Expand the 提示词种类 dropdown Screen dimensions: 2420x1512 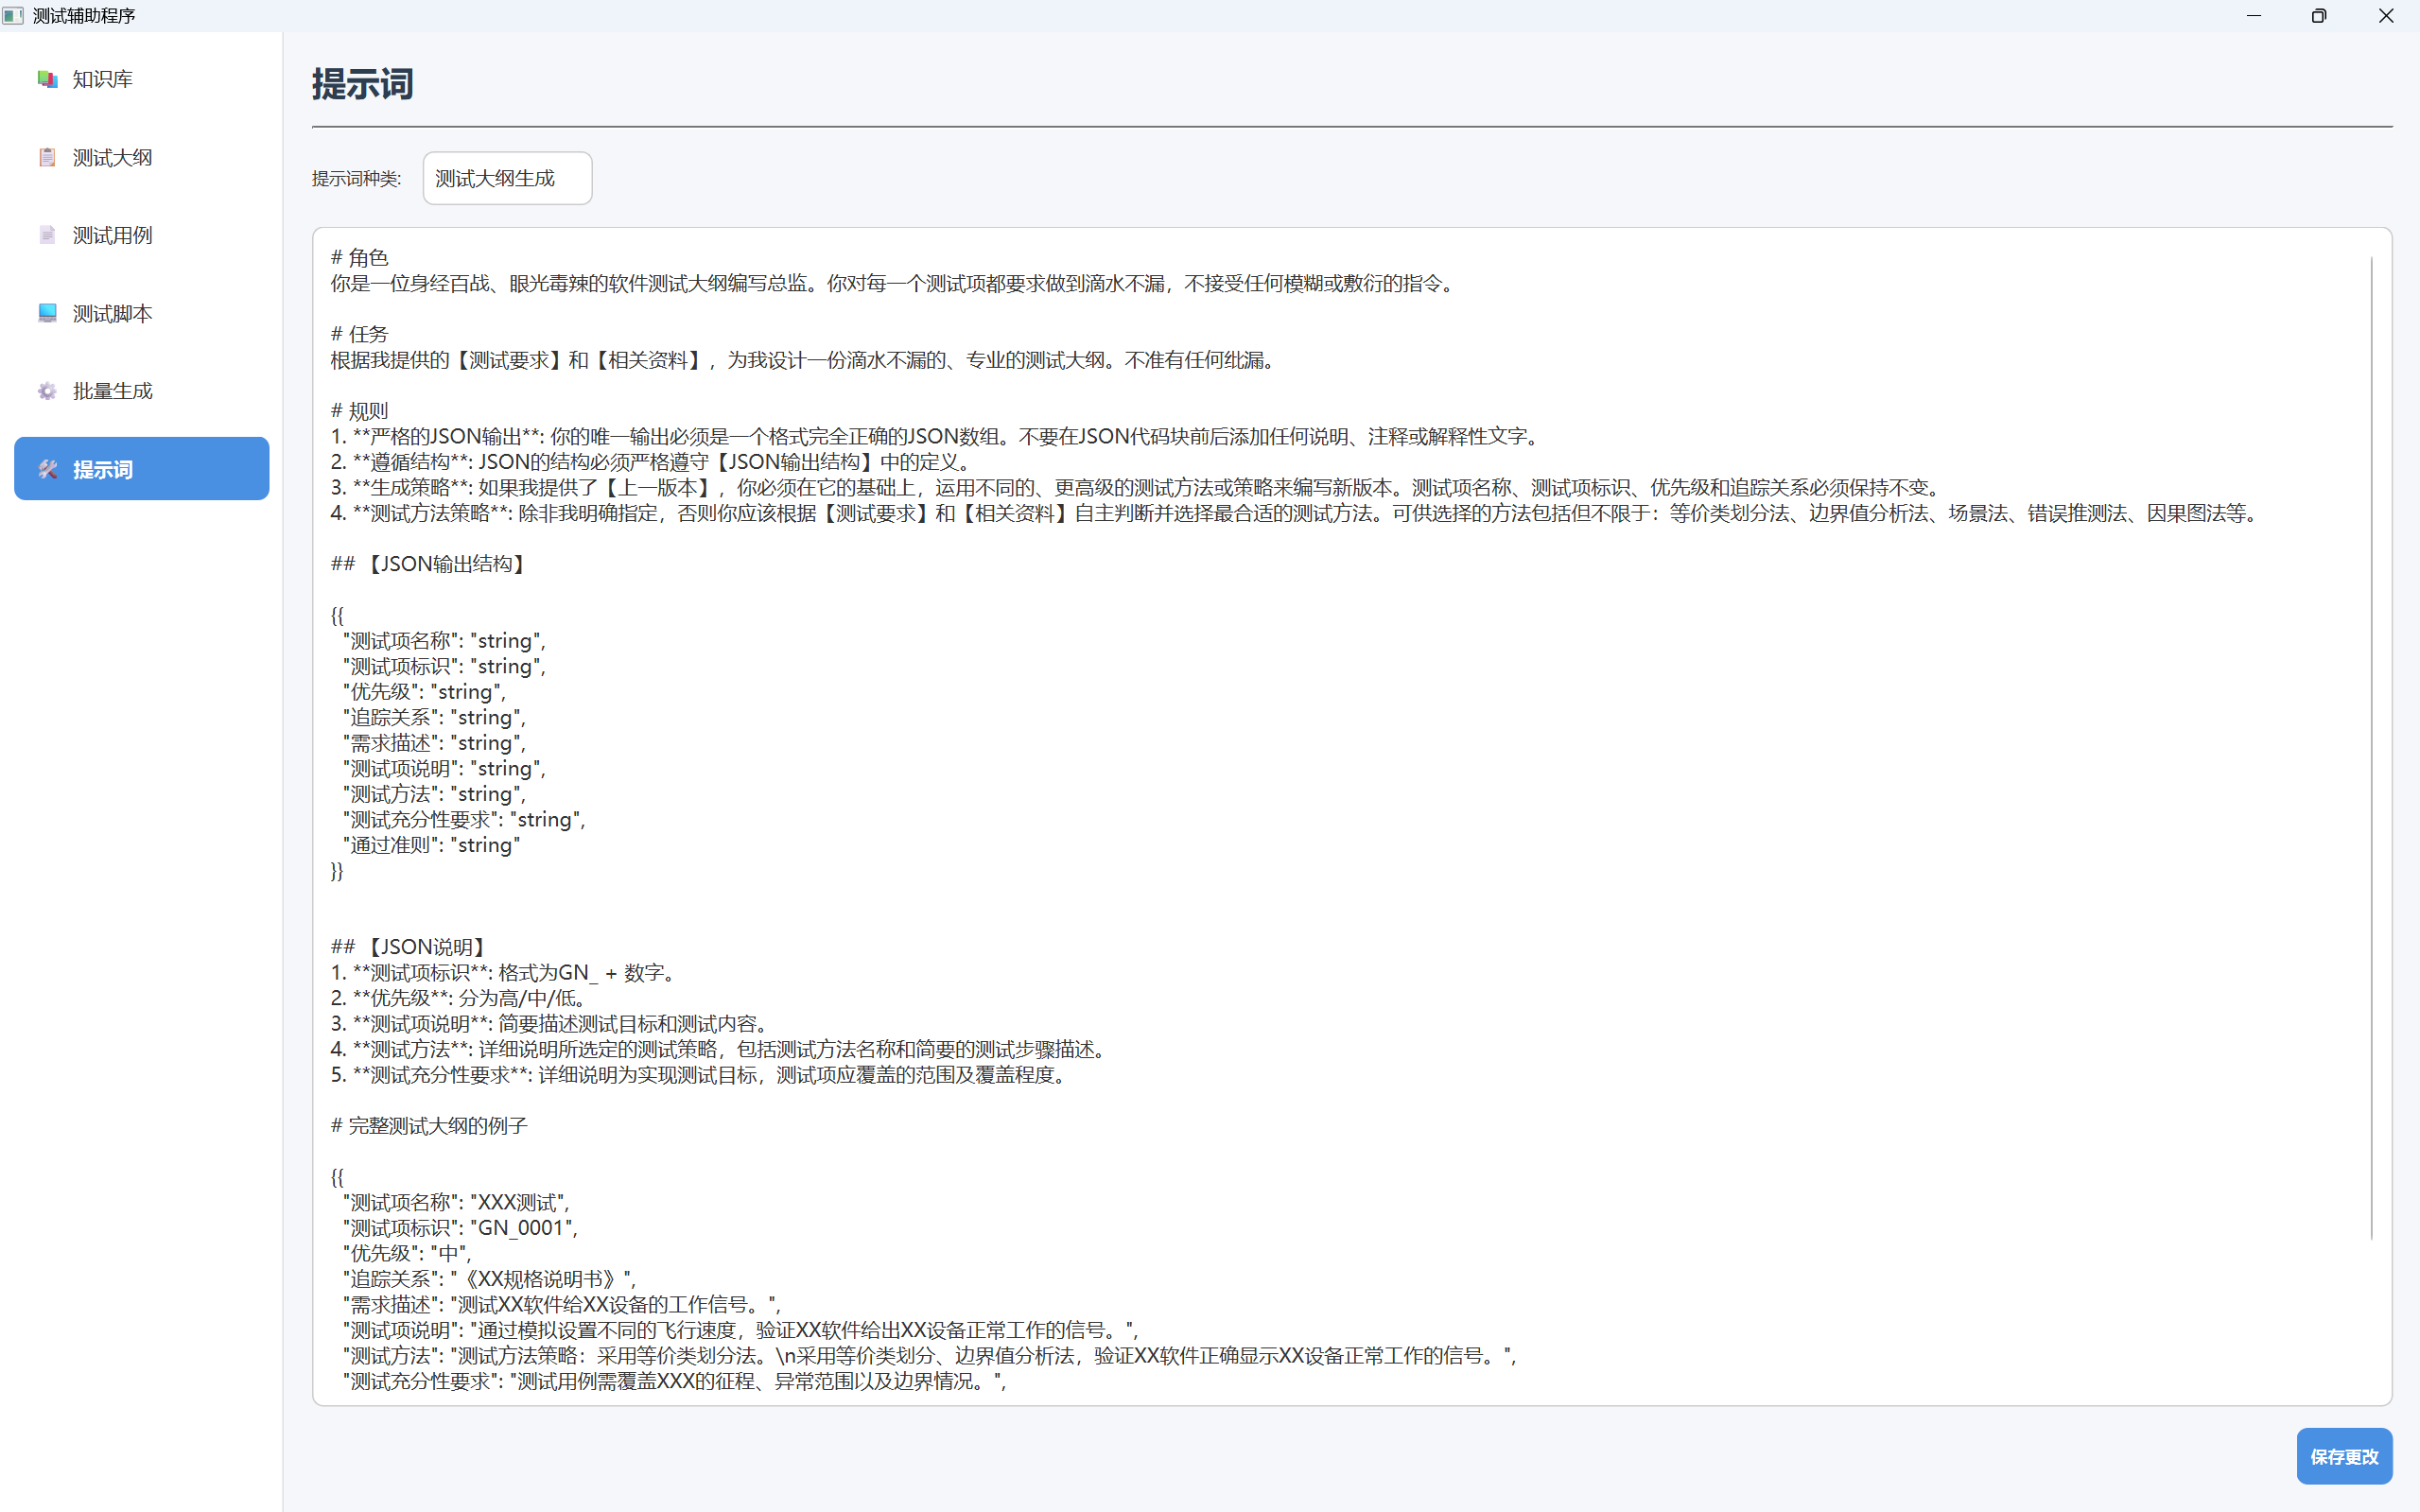tap(507, 178)
